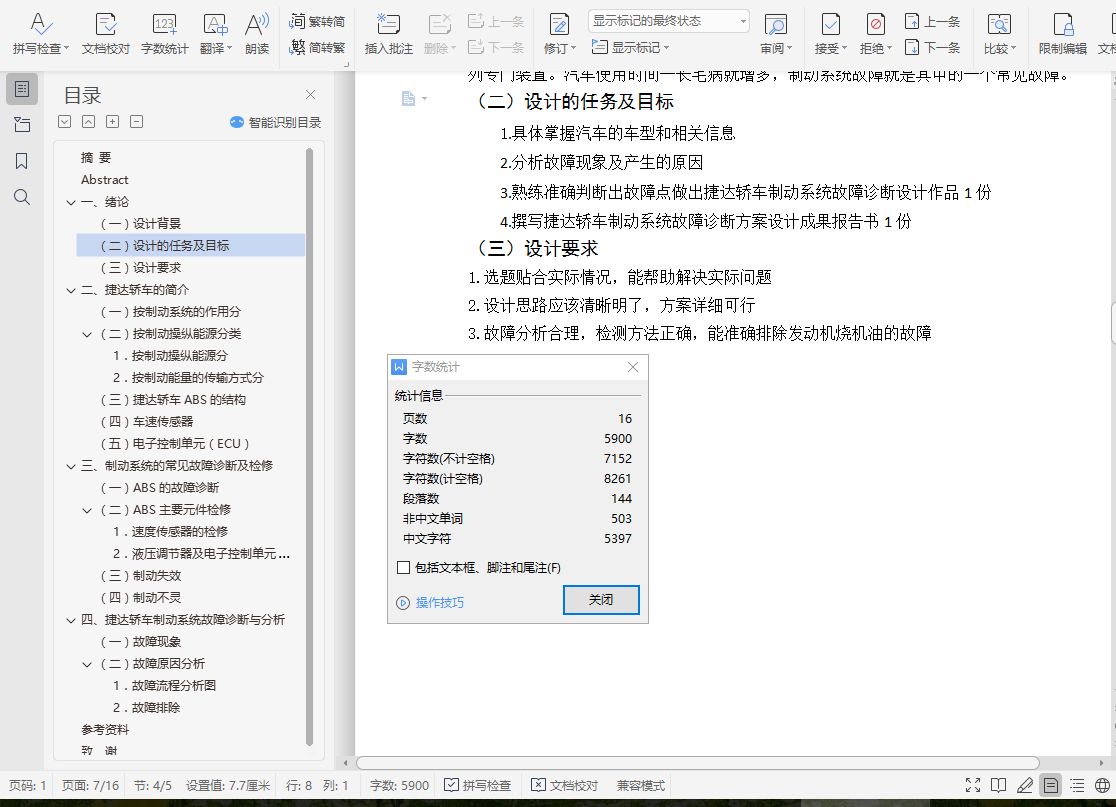The width and height of the screenshot is (1116, 807).
Task: Convert traditional to simplified (繁转简)
Action: pos(317,21)
